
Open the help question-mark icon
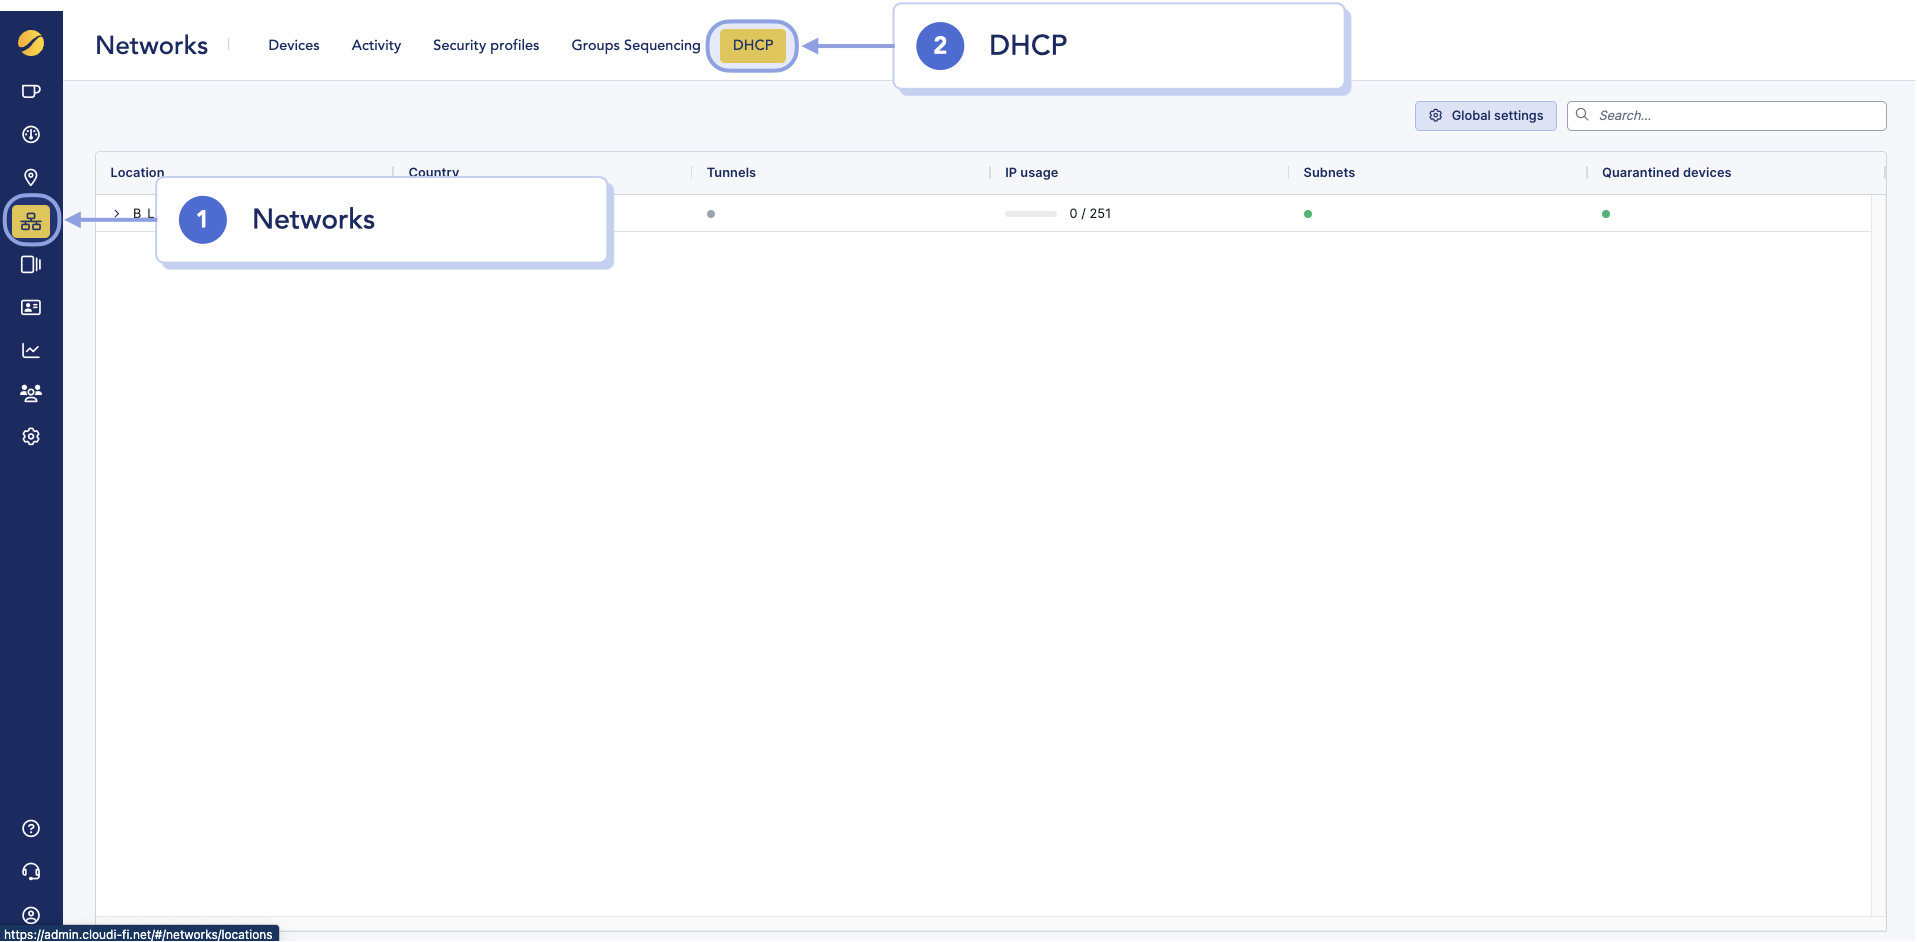pos(31,828)
